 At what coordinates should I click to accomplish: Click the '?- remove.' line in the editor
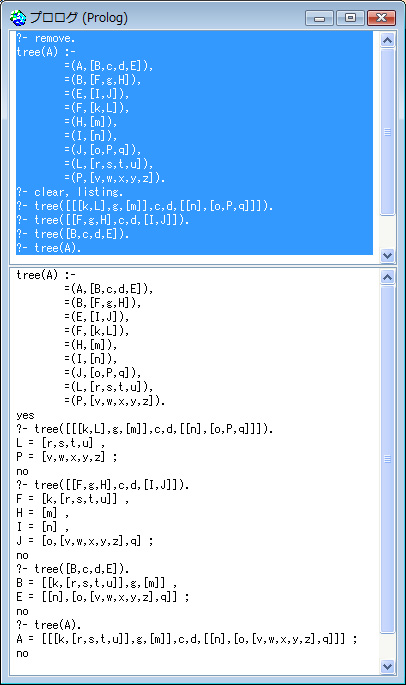(46, 38)
